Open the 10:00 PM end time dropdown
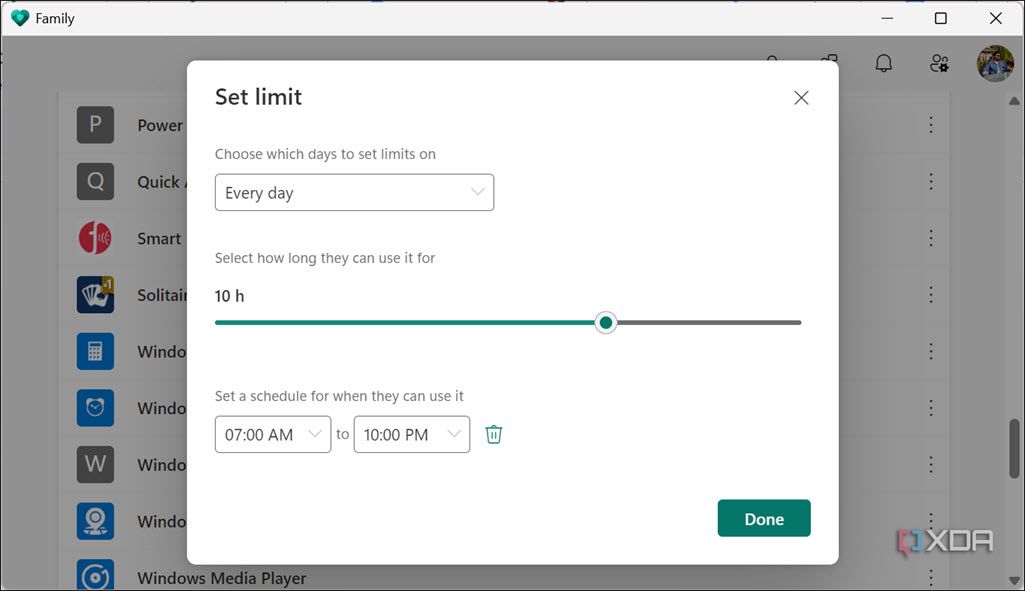Viewport: 1025px width, 591px height. pos(411,433)
